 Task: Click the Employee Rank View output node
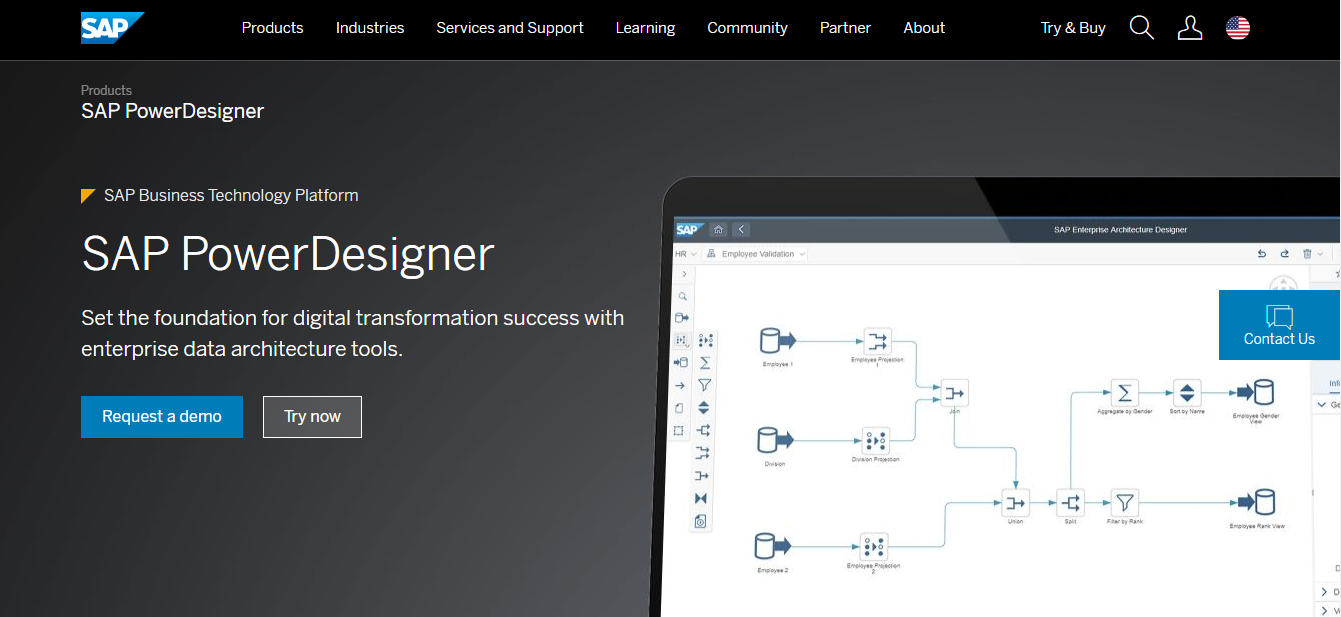(1256, 503)
